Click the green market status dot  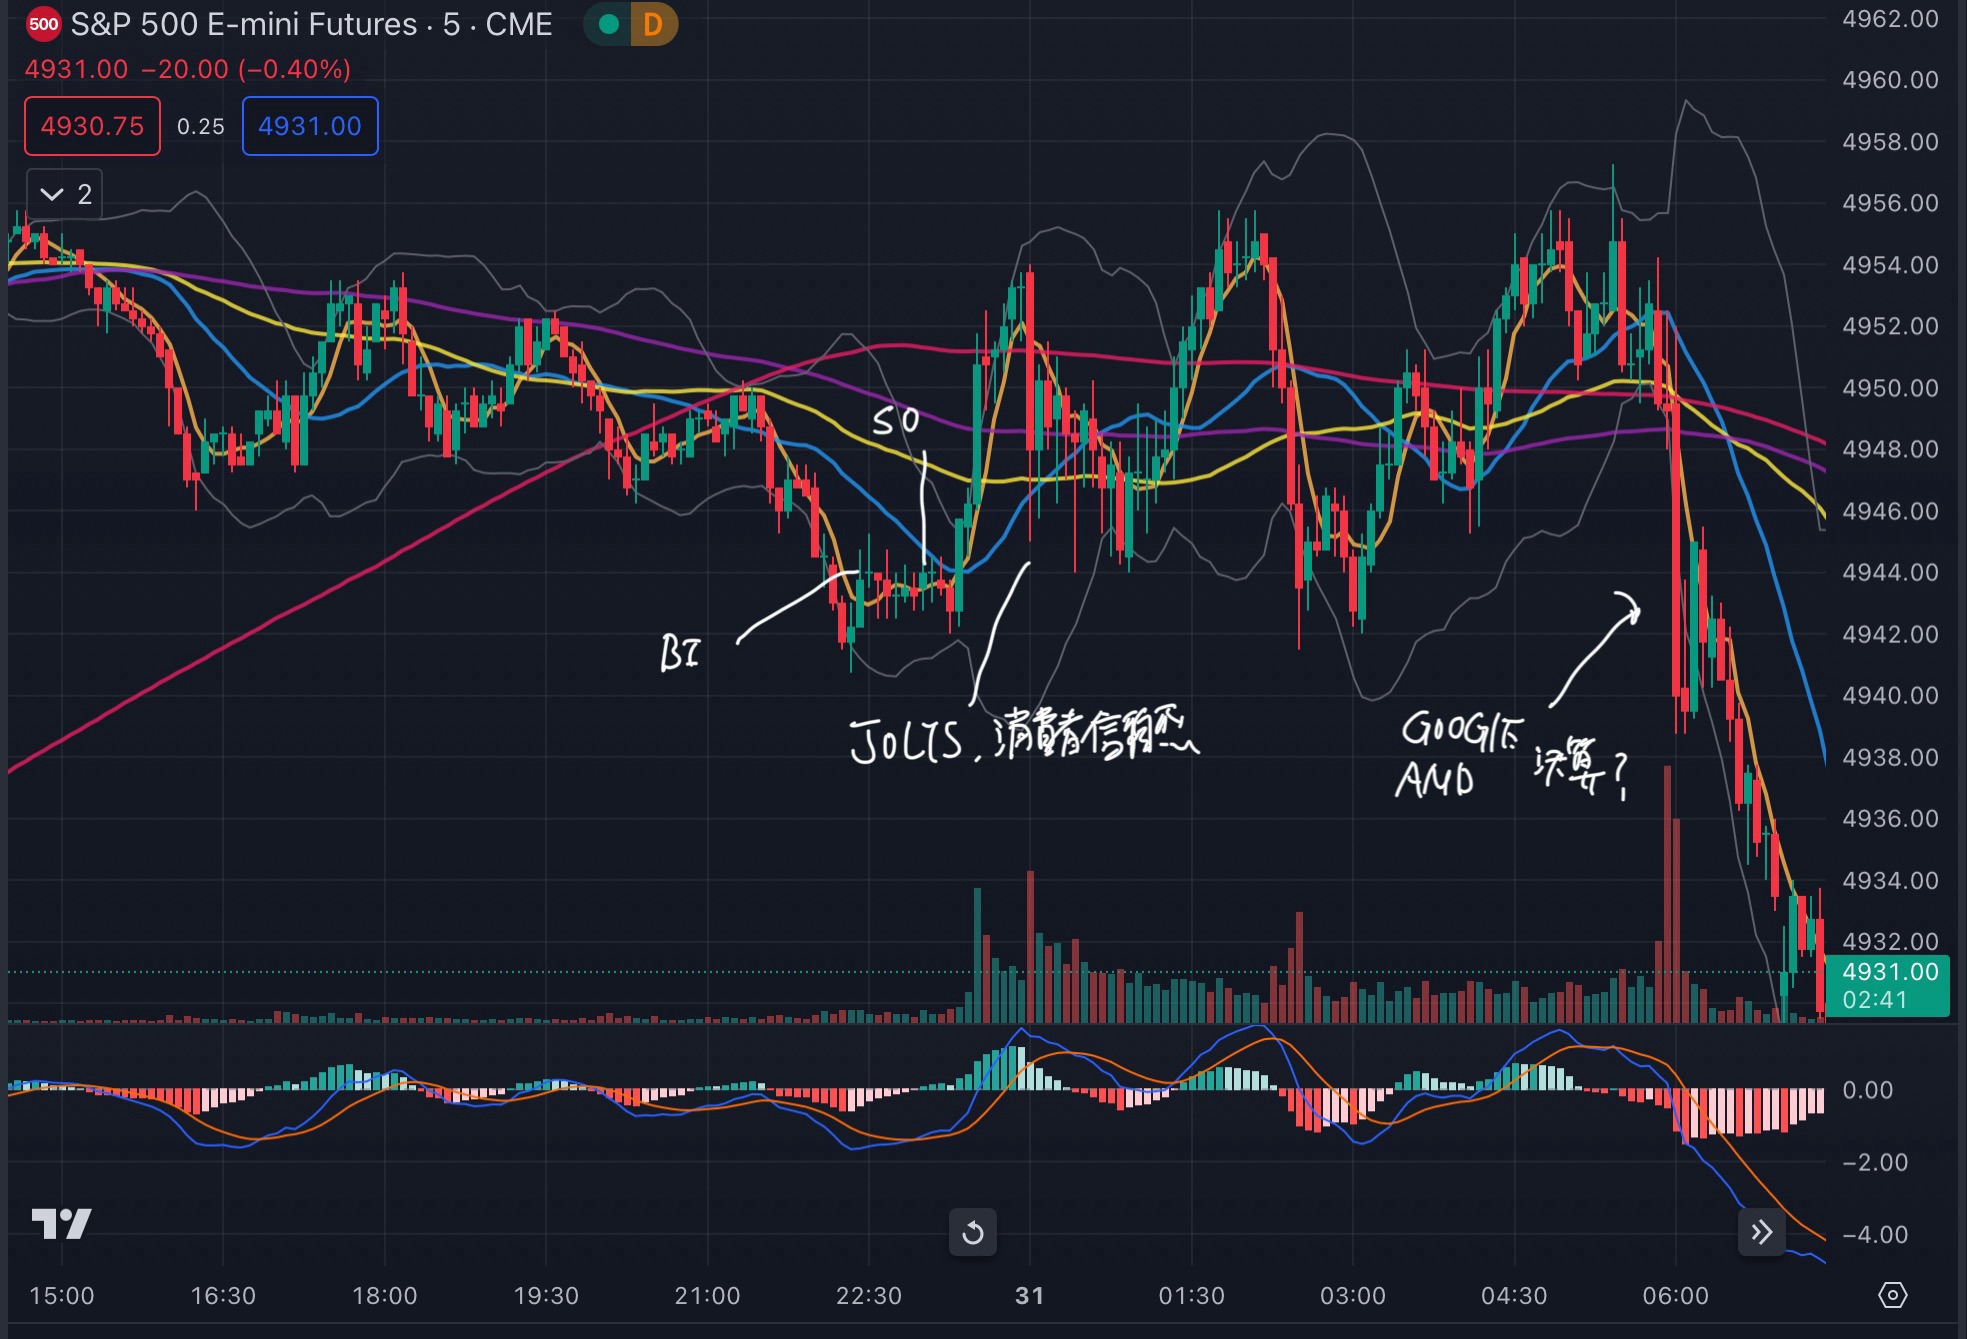pos(608,24)
